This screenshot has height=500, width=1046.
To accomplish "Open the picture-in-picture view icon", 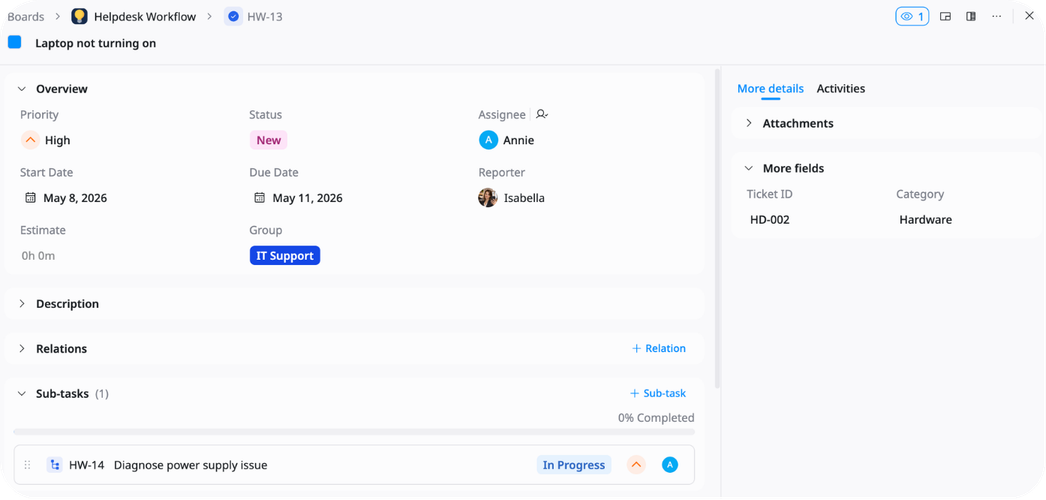I will (945, 17).
